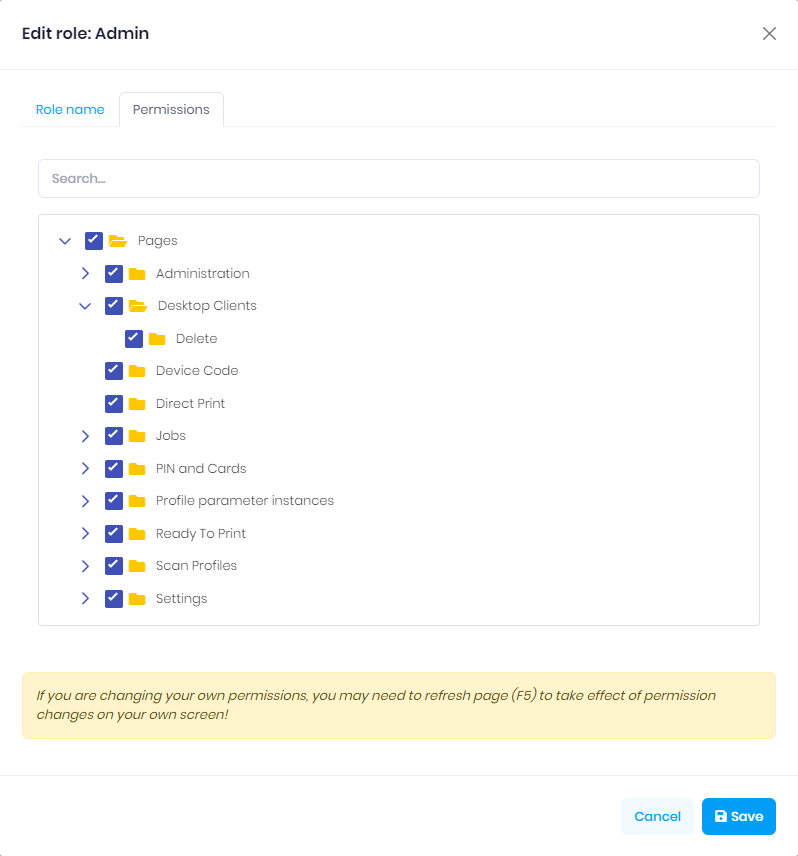Uncheck the Pages root checkbox
Viewport: 798px width, 856px height.
(x=94, y=241)
